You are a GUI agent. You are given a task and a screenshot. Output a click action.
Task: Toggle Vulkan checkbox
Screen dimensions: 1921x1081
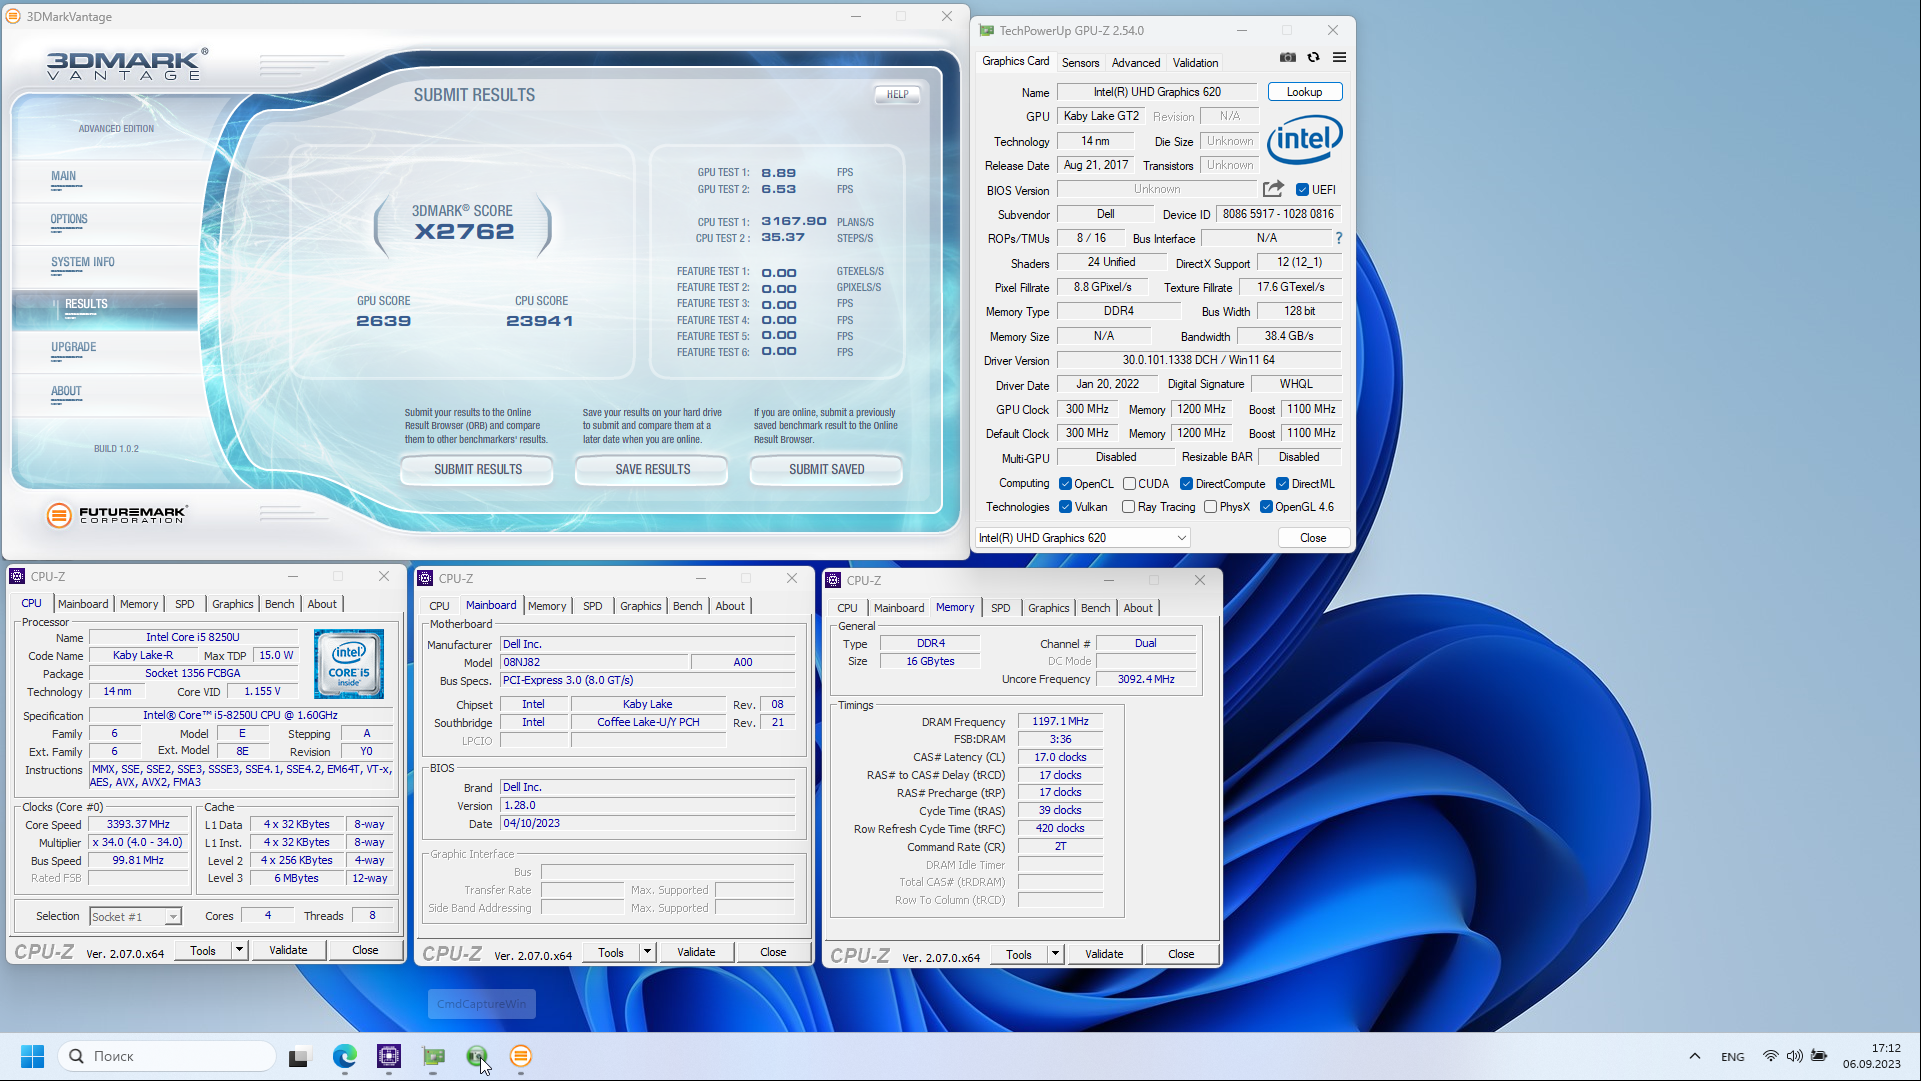tap(1065, 507)
